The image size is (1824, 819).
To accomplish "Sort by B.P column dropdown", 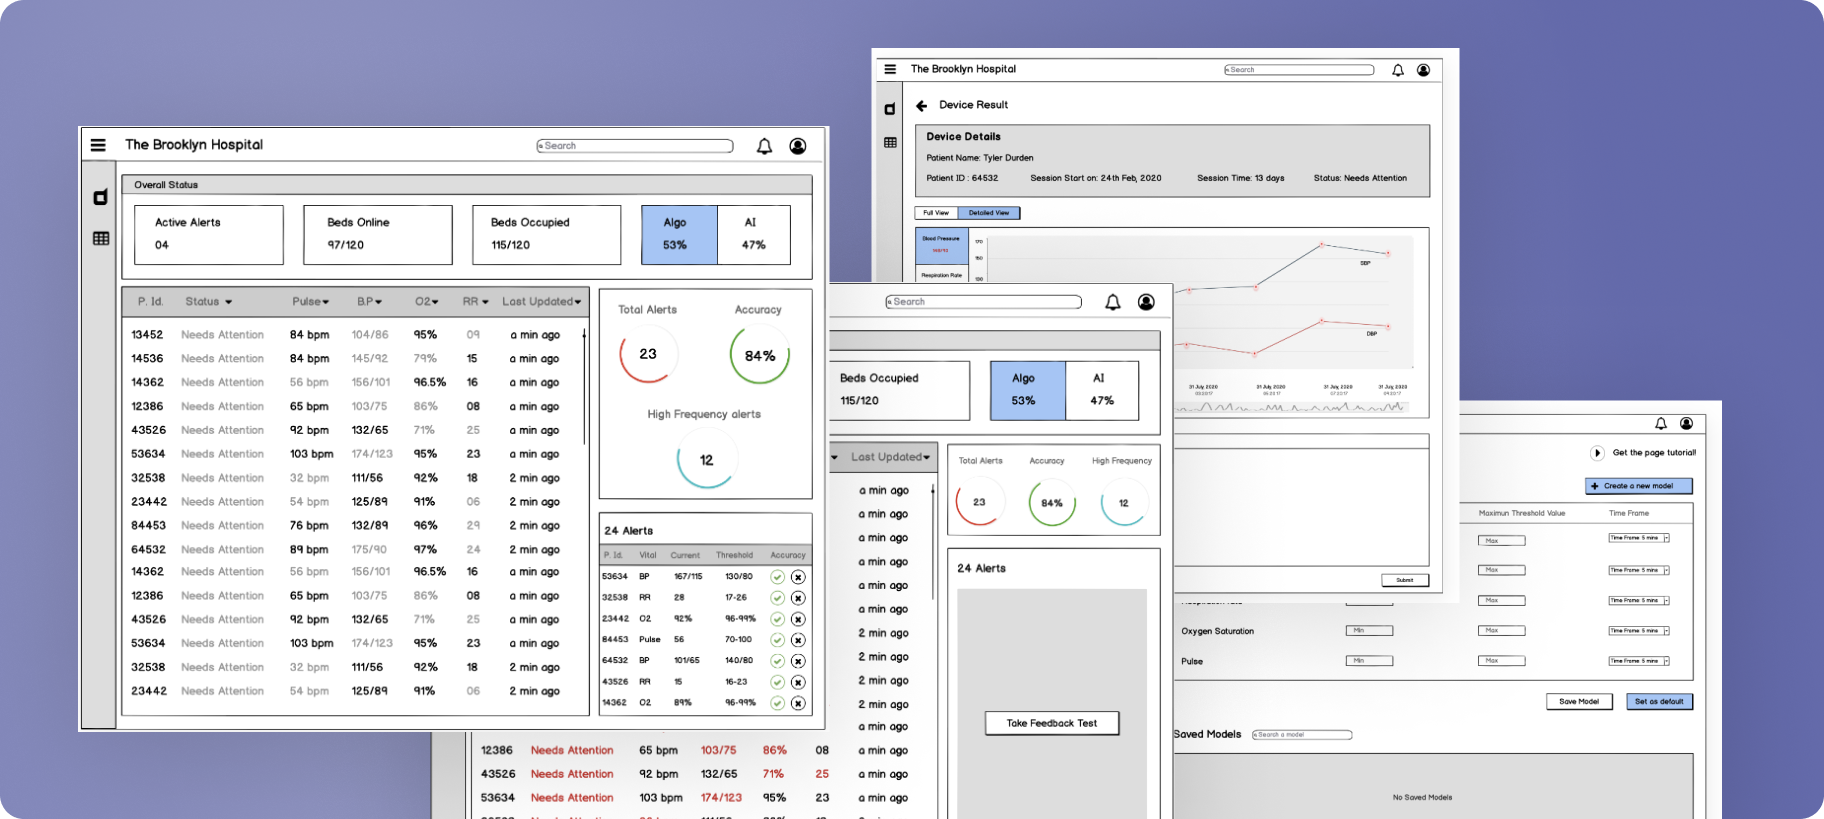I will point(369,301).
